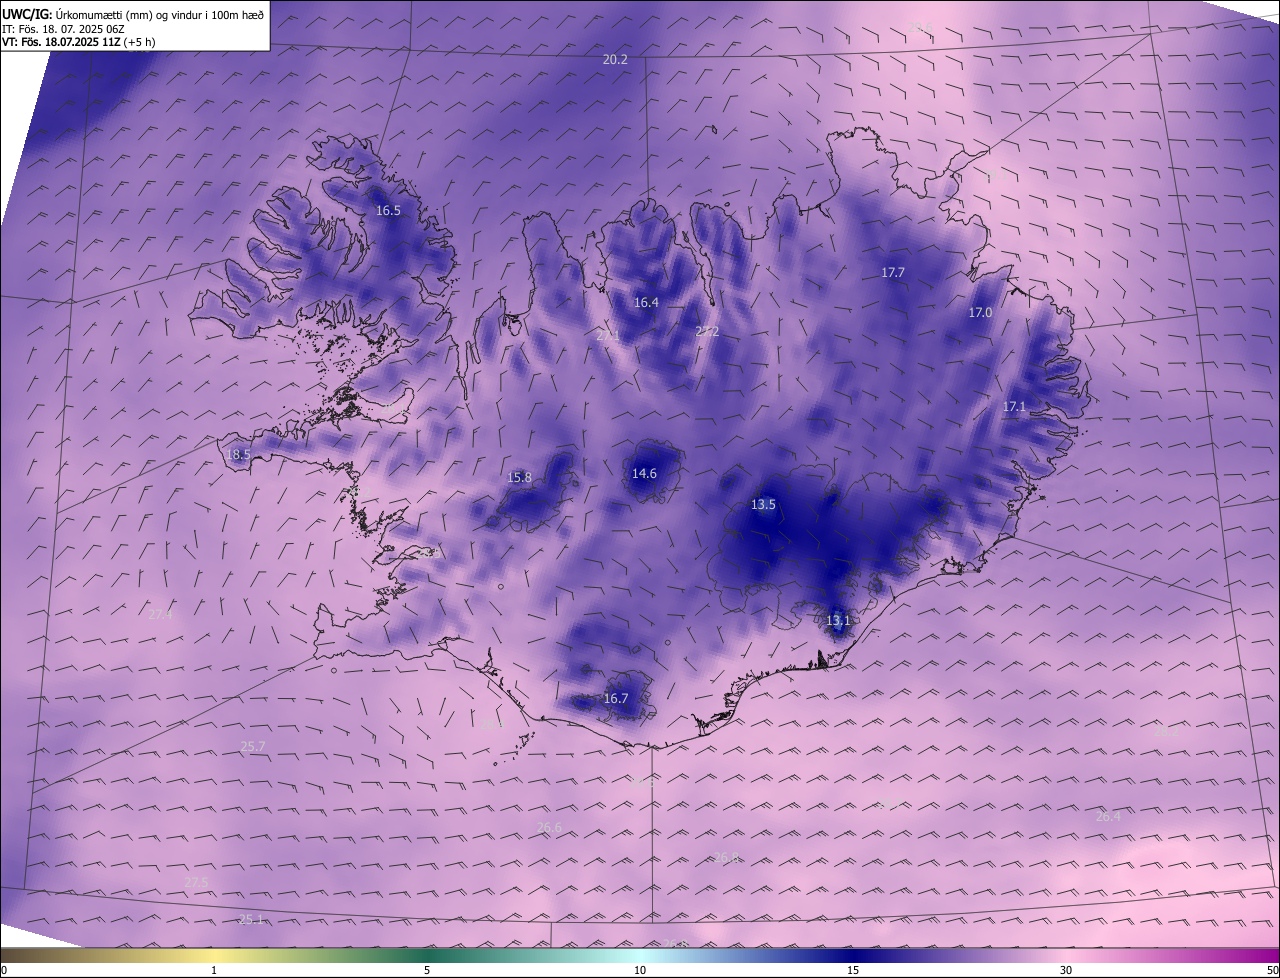Viewport: 1280px width, 978px height.
Task: Click the color scale tick label 10
Action: click(640, 970)
